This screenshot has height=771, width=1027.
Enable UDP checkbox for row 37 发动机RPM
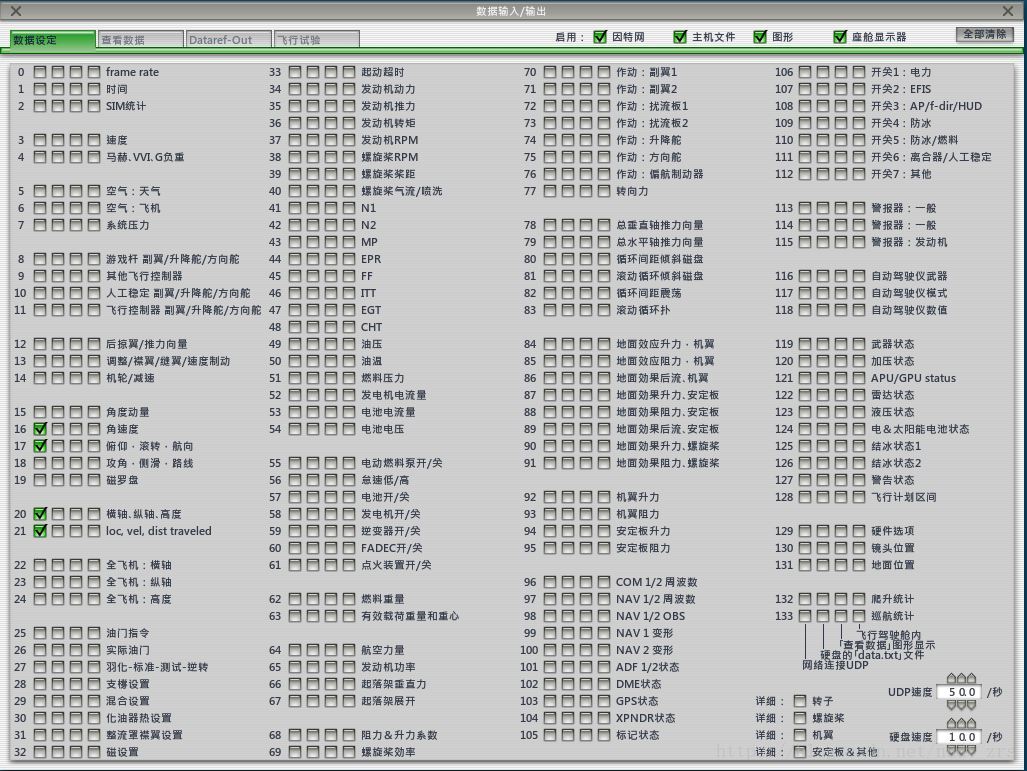tap(295, 140)
